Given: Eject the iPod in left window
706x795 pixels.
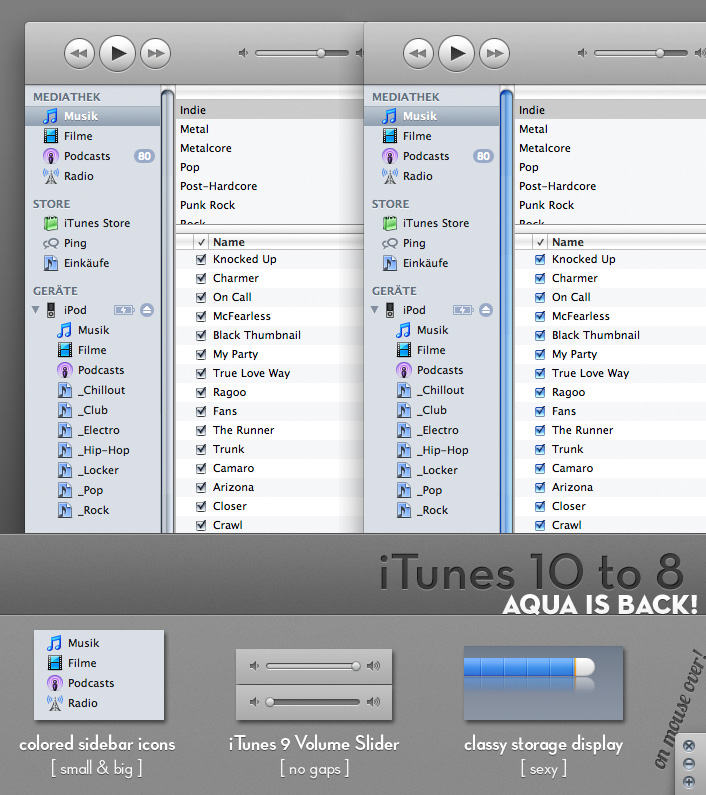Looking at the screenshot, I should [x=147, y=310].
